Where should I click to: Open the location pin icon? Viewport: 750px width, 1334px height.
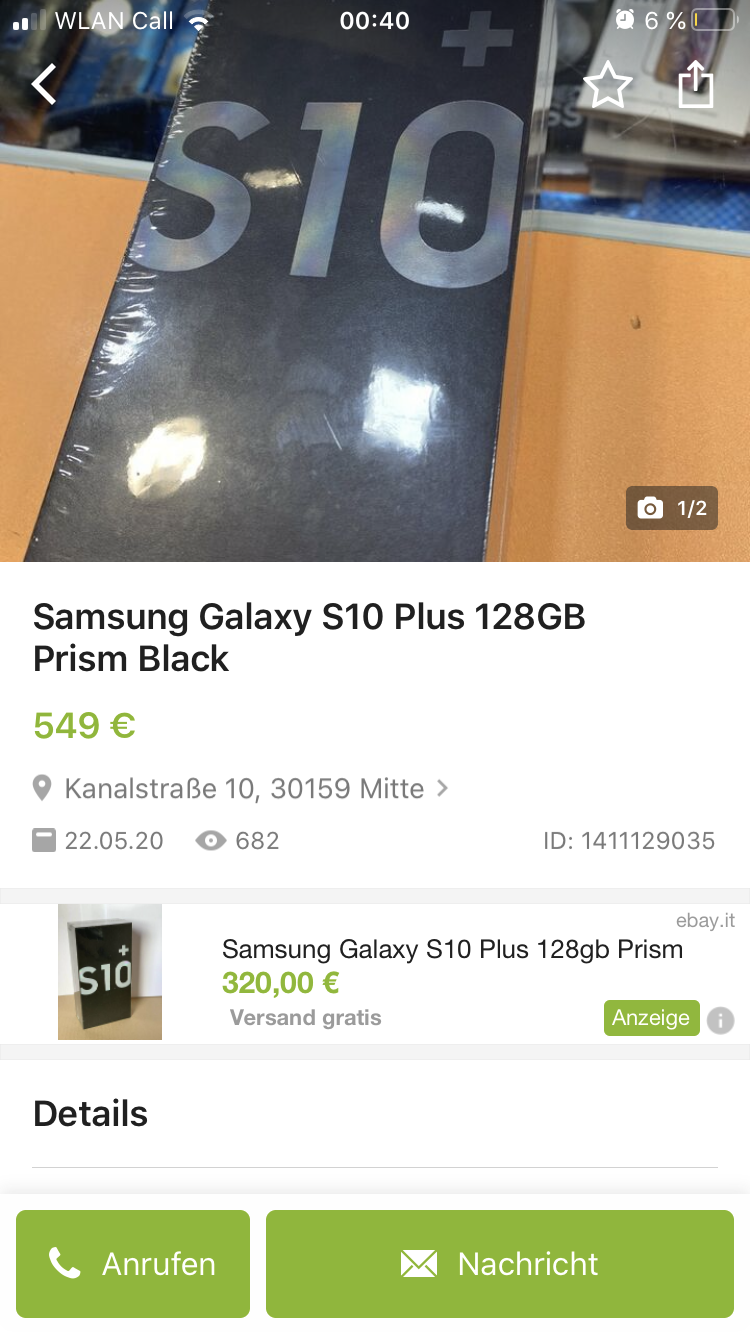tap(42, 789)
